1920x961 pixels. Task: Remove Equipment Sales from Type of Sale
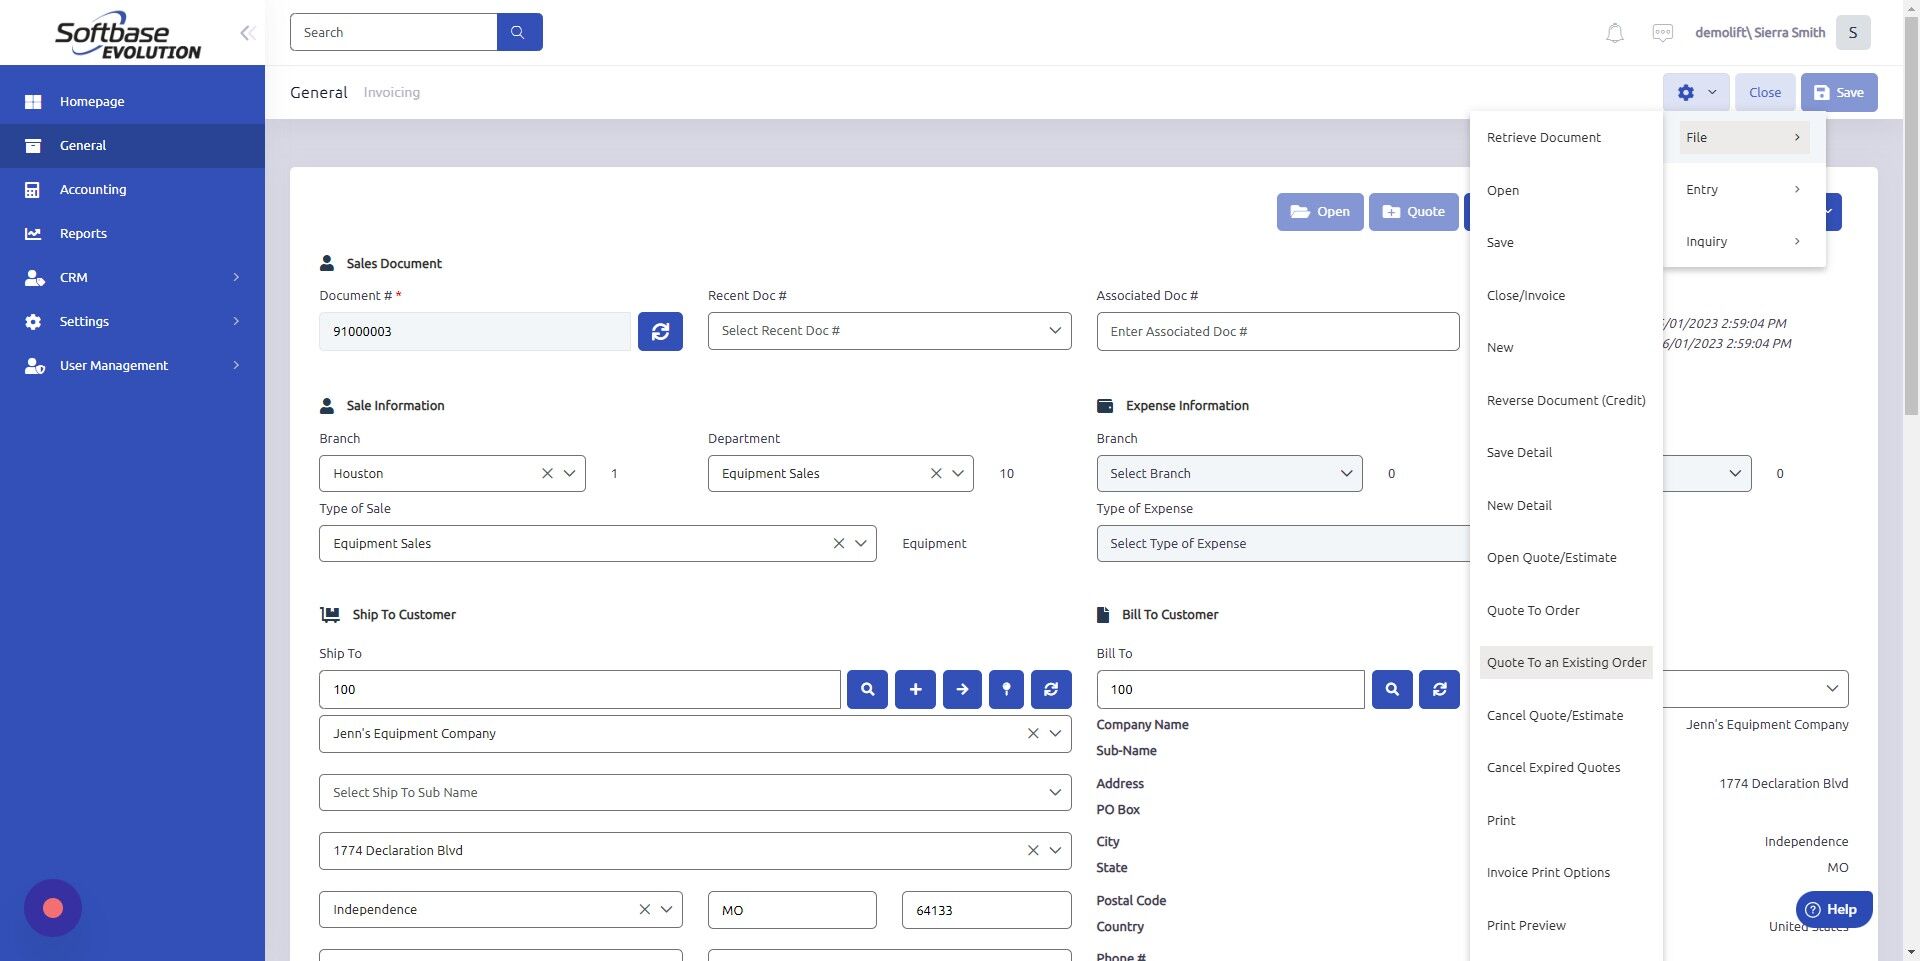tap(838, 543)
